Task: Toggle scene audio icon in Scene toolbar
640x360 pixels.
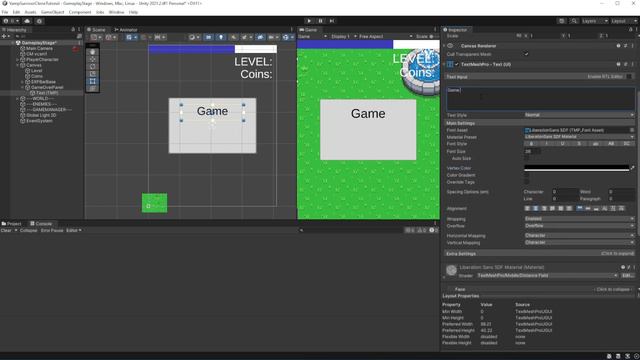Action: point(233,37)
